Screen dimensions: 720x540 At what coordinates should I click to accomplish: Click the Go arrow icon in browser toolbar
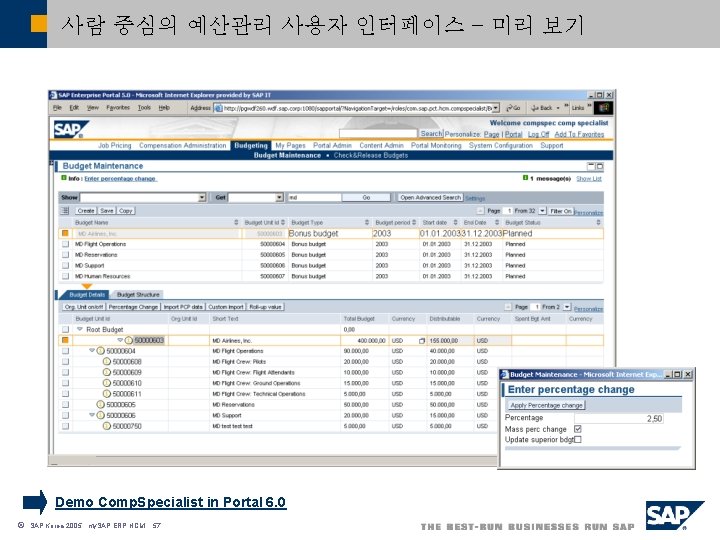[x=510, y=108]
